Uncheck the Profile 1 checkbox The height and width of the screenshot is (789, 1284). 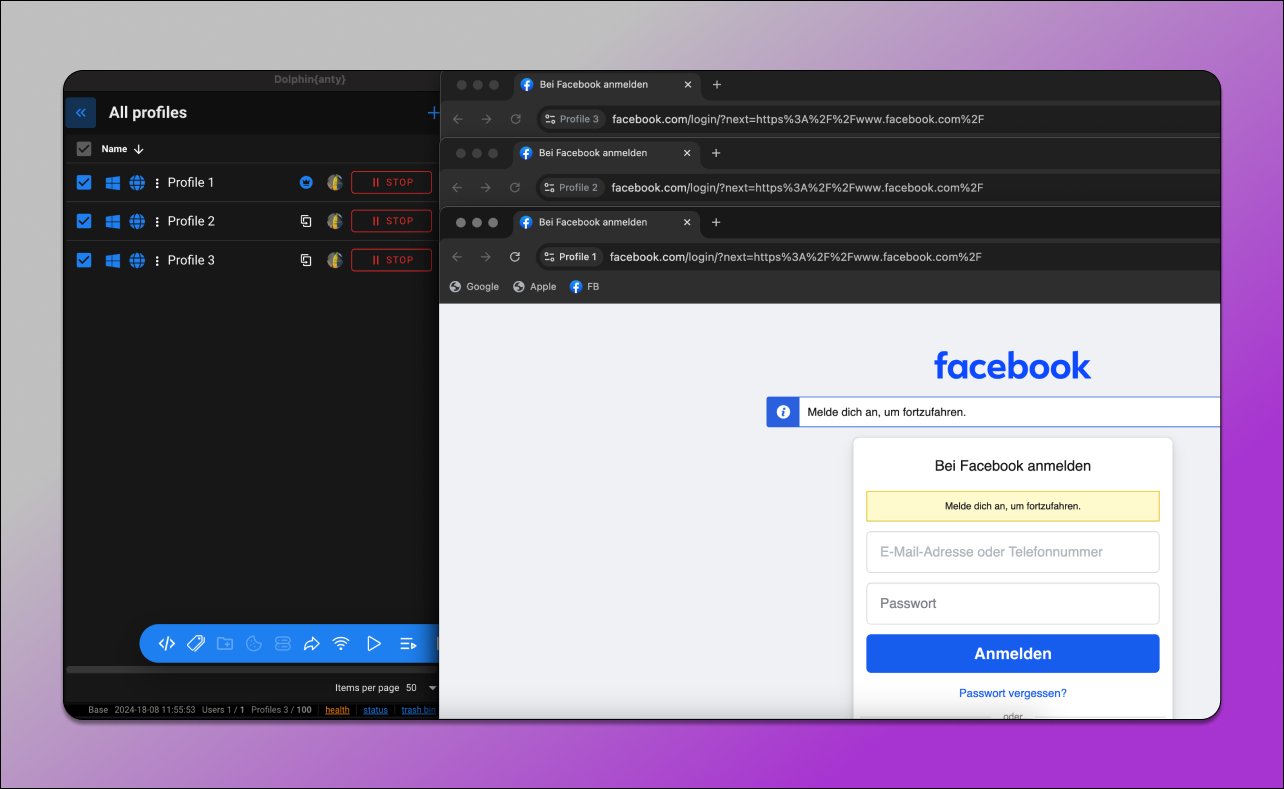(84, 183)
